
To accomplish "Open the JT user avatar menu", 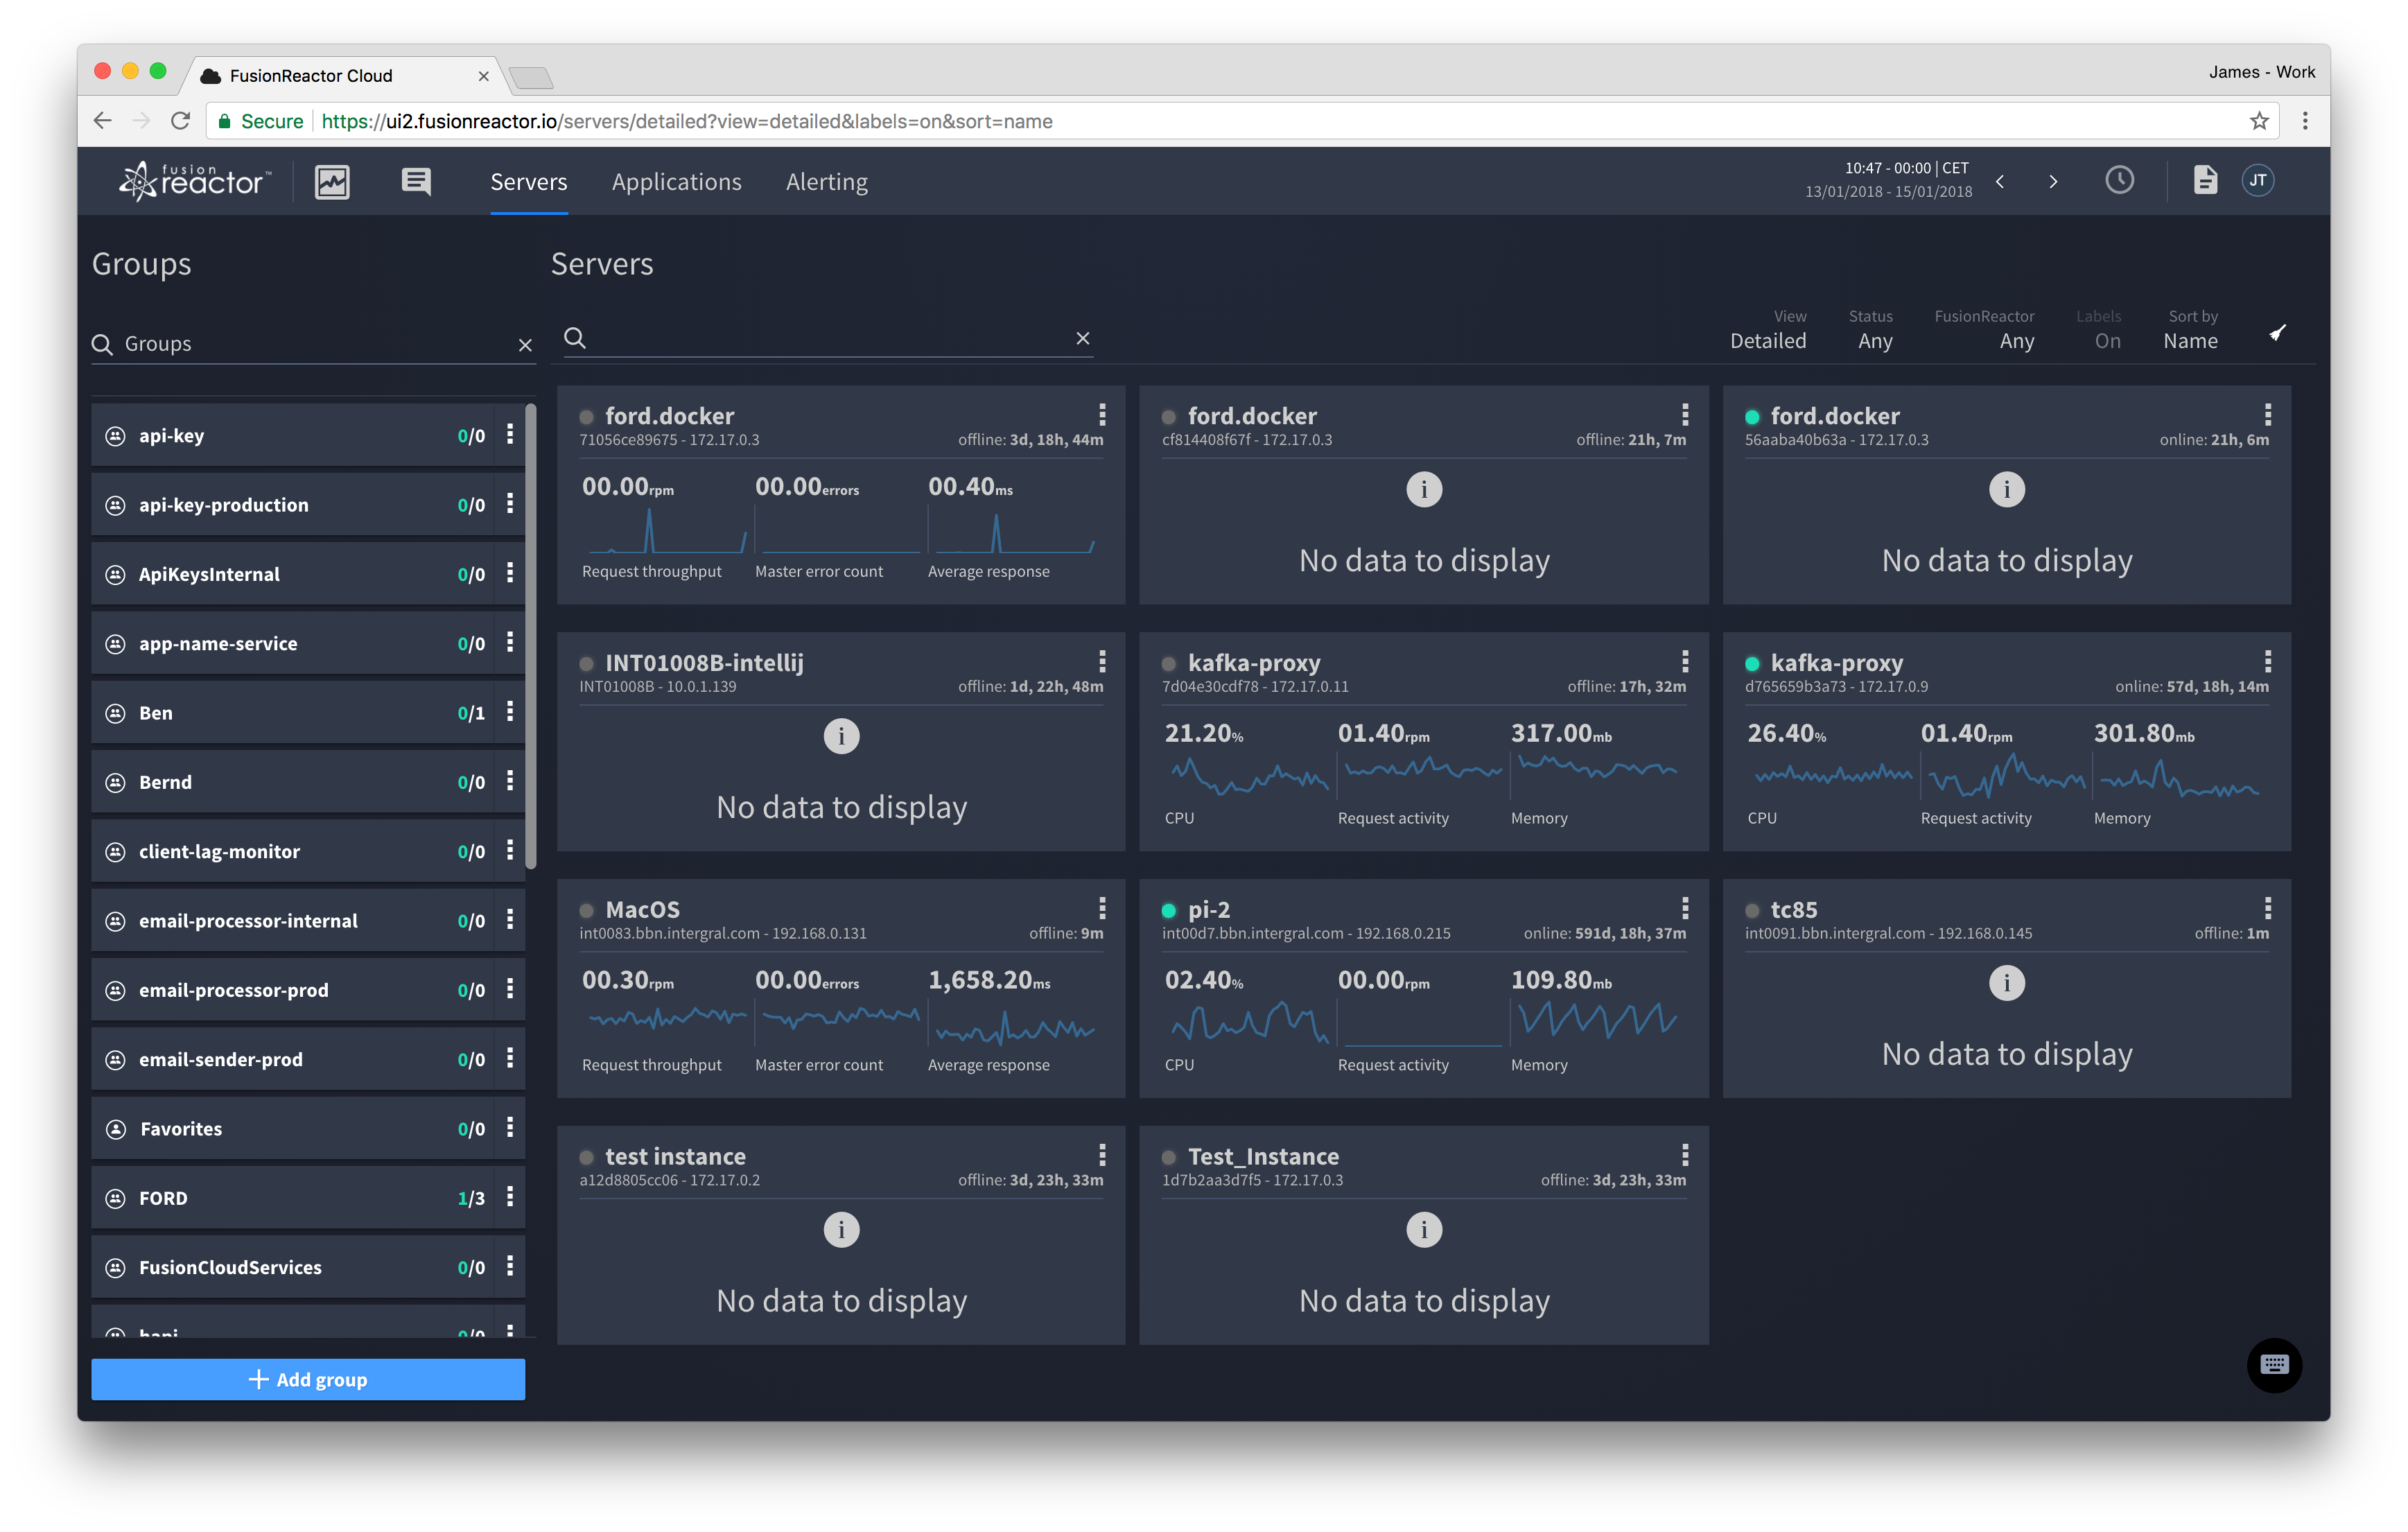I will 2257,180.
